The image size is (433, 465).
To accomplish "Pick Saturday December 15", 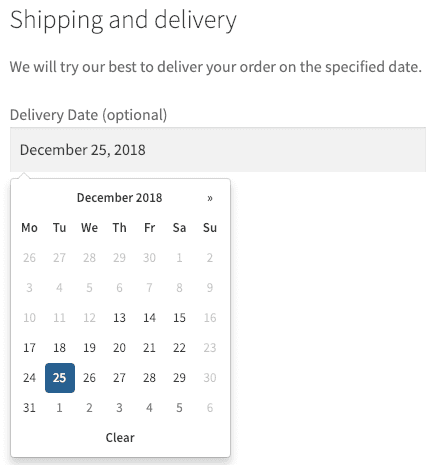I will [179, 318].
